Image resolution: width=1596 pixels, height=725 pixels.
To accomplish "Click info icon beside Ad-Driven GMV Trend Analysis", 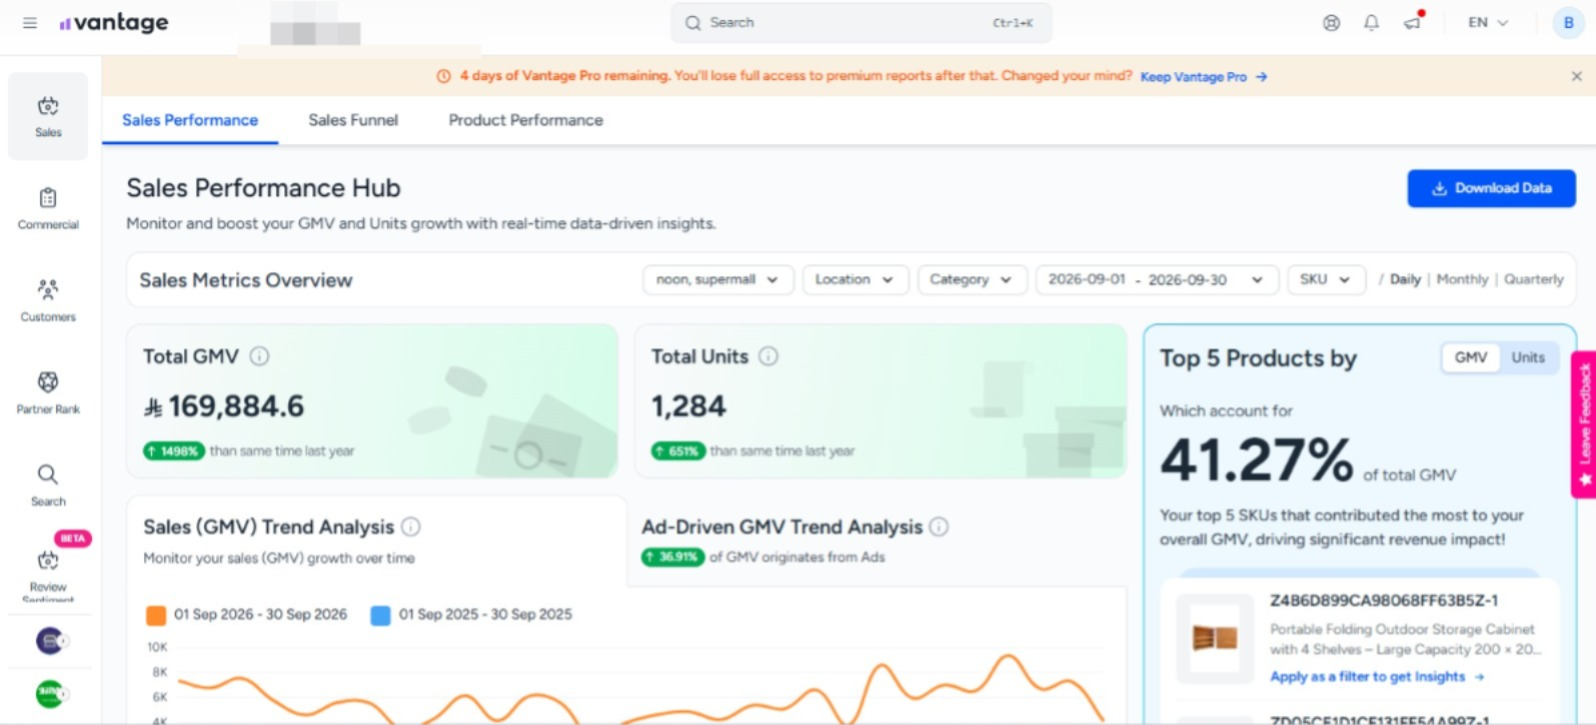I will coord(939,526).
